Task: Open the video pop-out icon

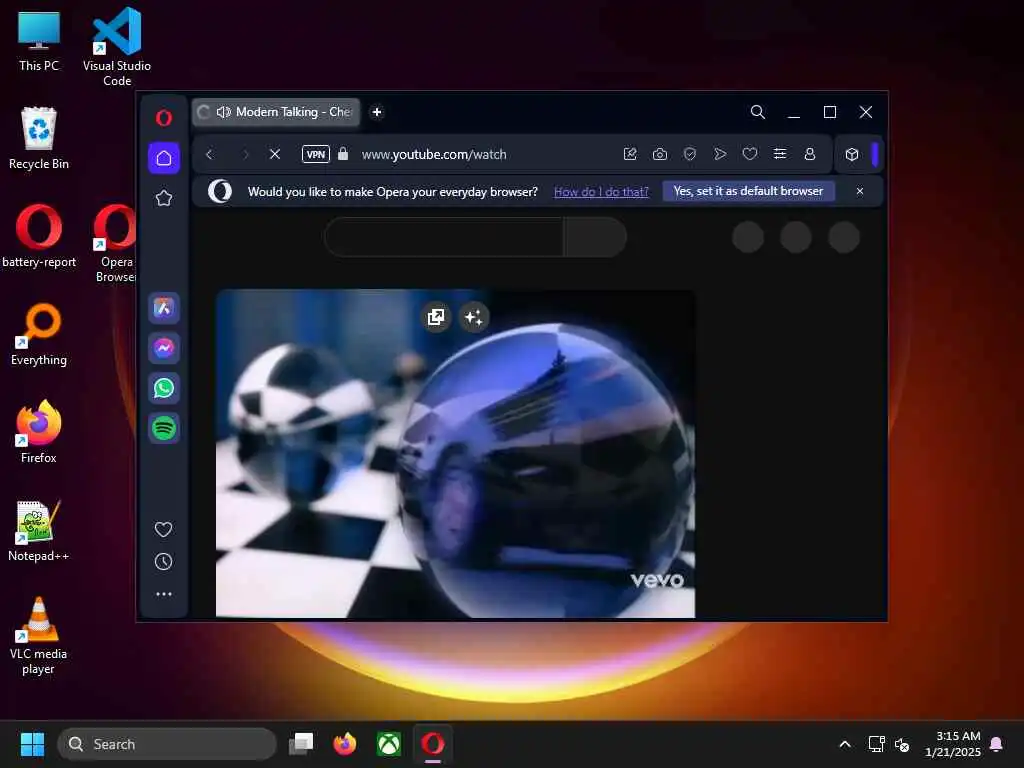Action: pos(436,317)
